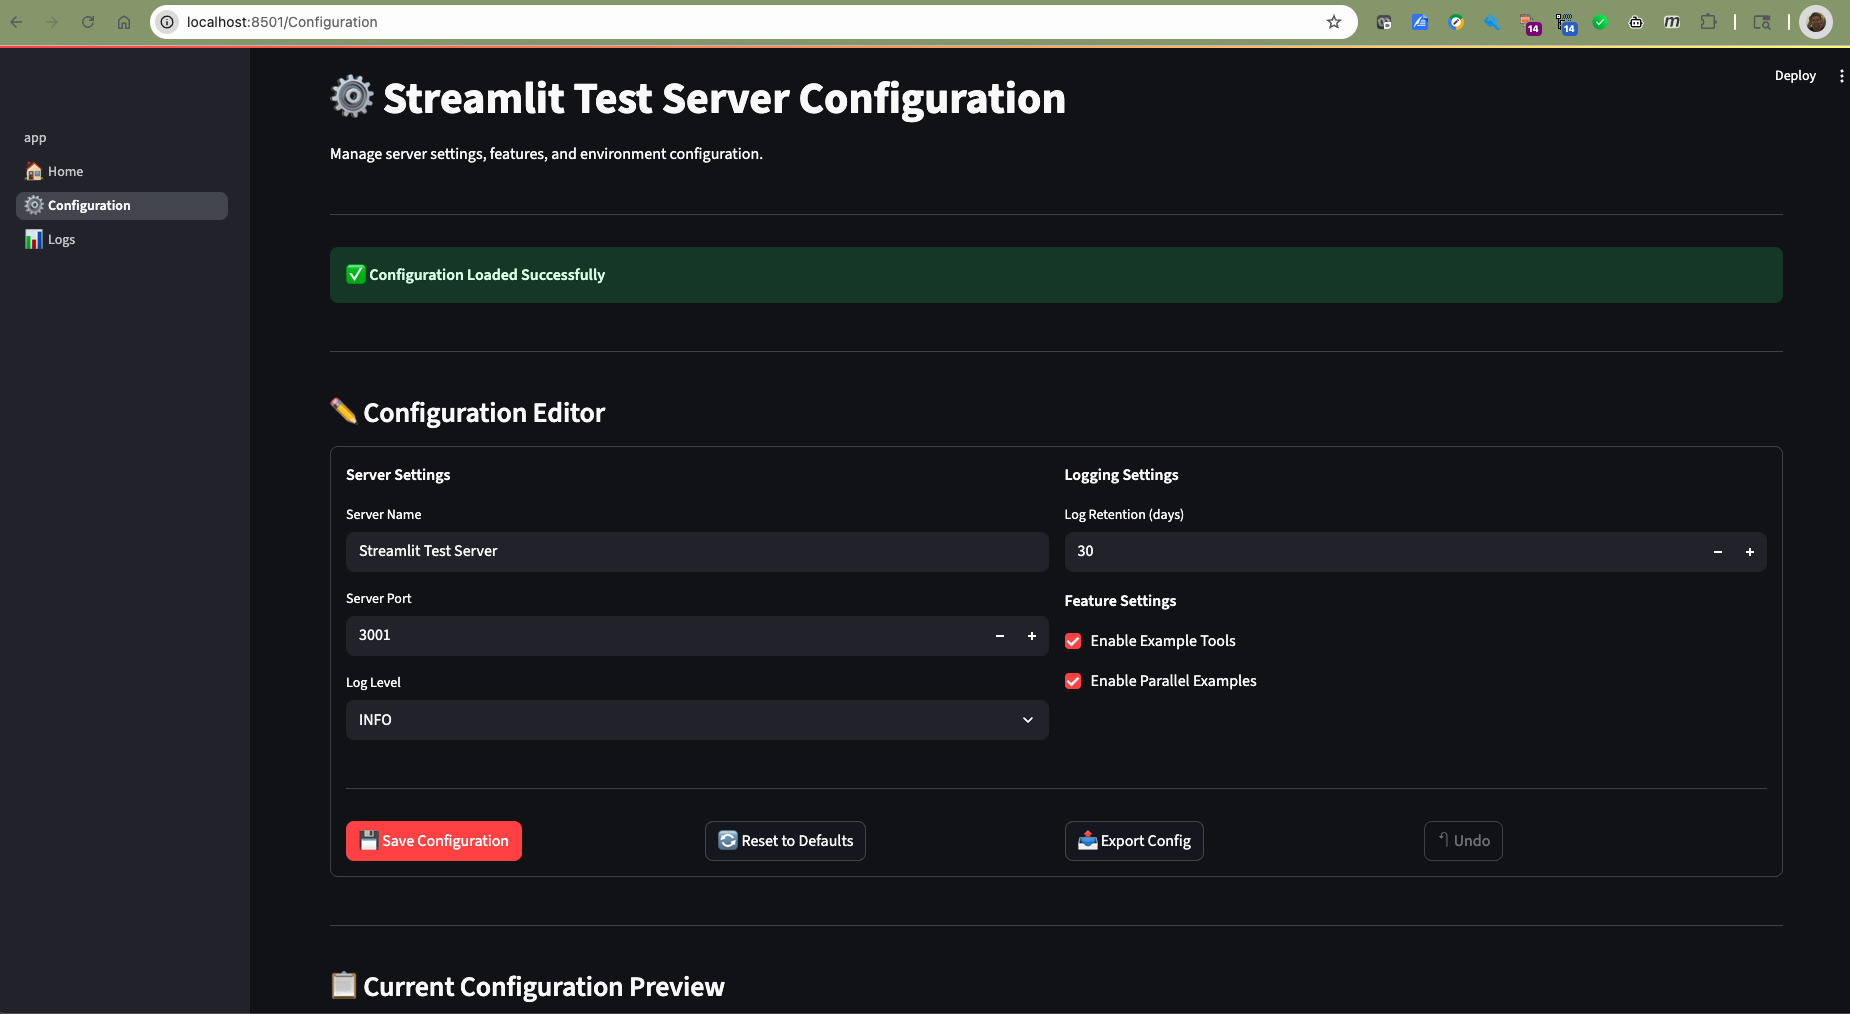Screen dimensions: 1850x1014
Task: Click the bookmark star in address bar
Action: pyautogui.click(x=1334, y=22)
